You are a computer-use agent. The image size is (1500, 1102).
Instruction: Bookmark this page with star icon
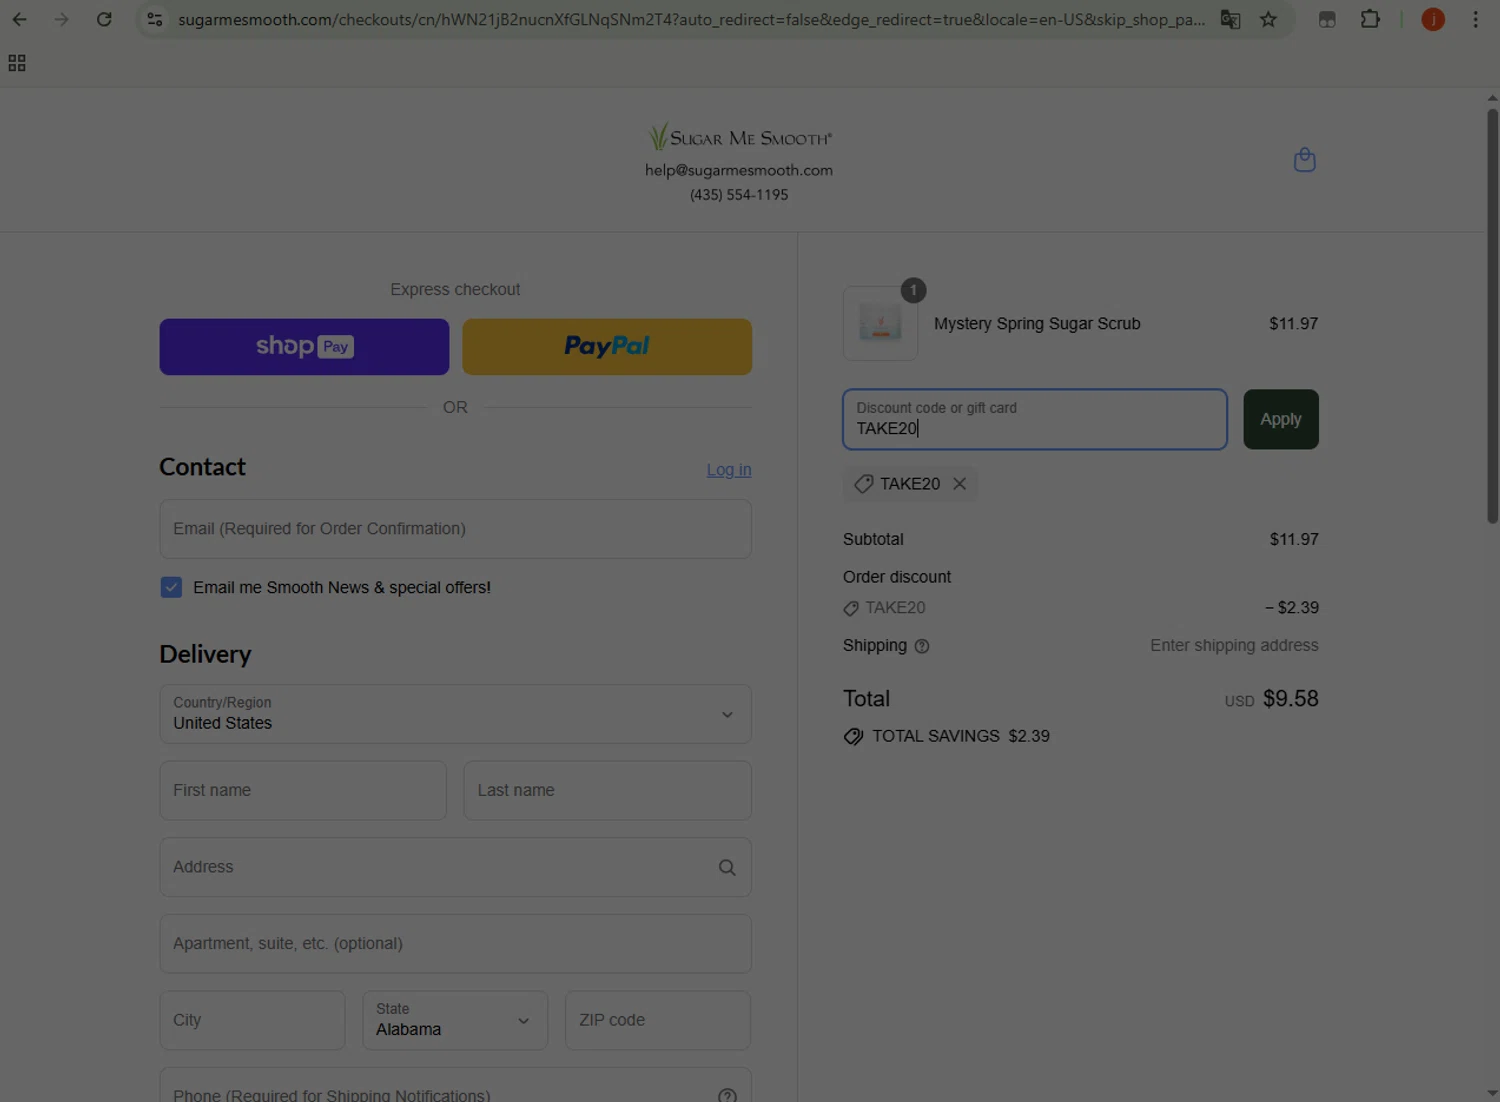(x=1268, y=19)
